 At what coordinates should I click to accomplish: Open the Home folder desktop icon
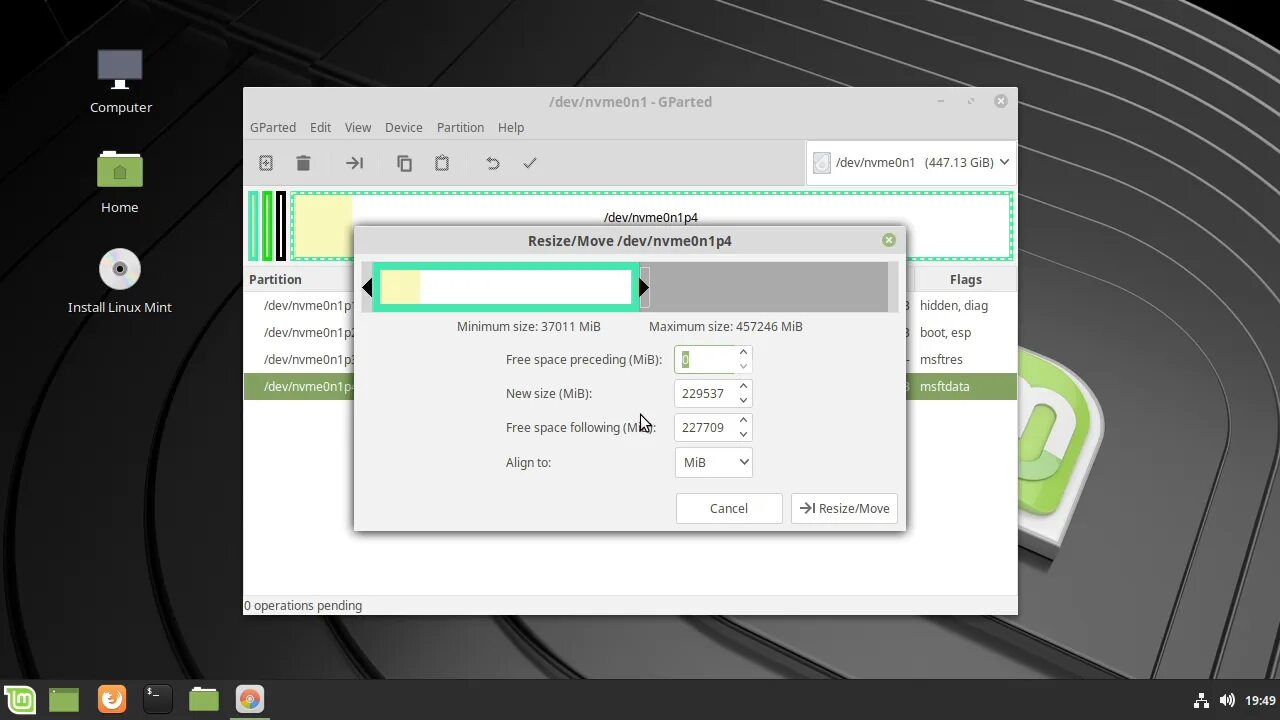[x=120, y=181]
